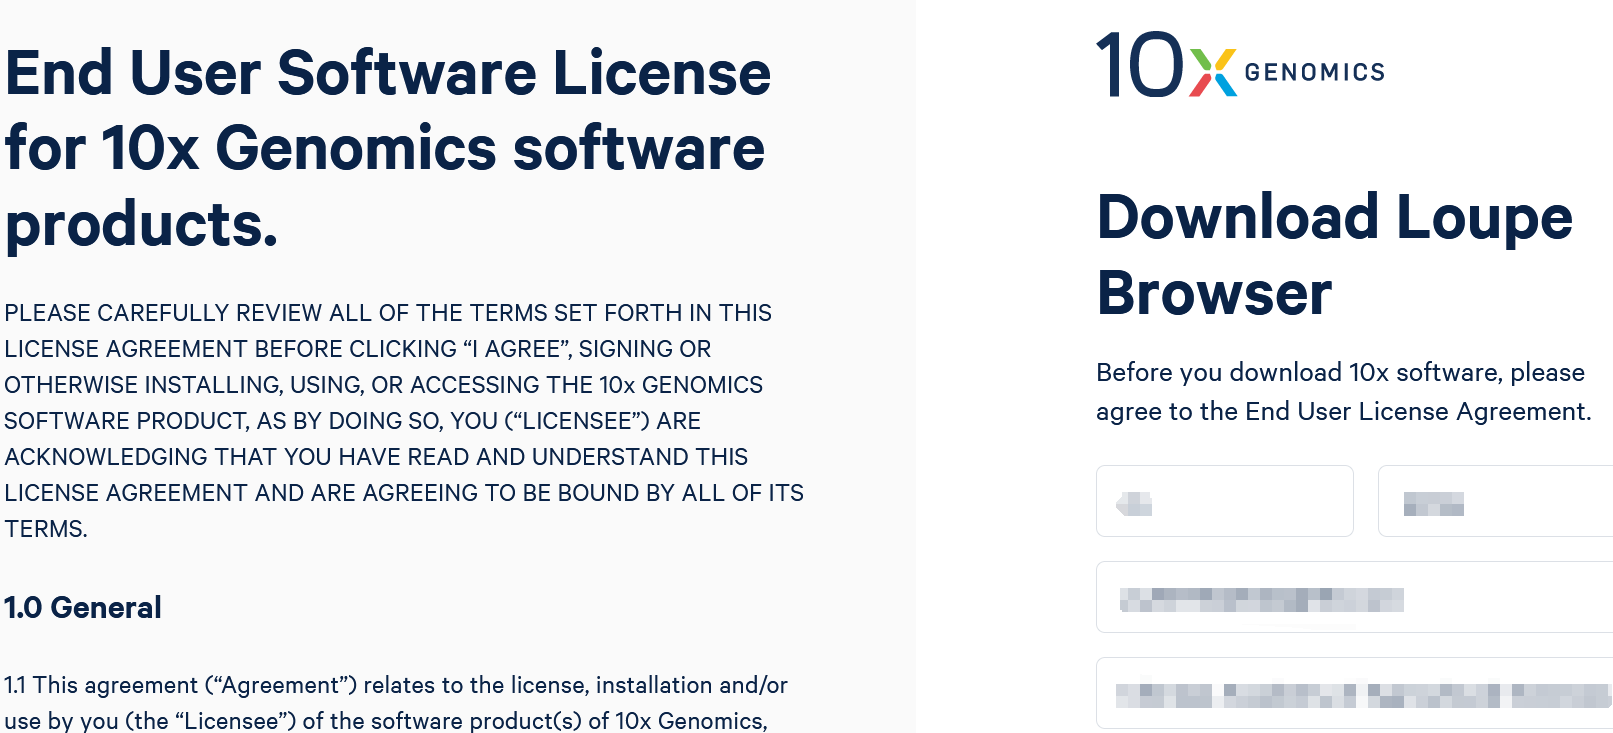
Task: Click the first name input field
Action: click(x=1225, y=501)
